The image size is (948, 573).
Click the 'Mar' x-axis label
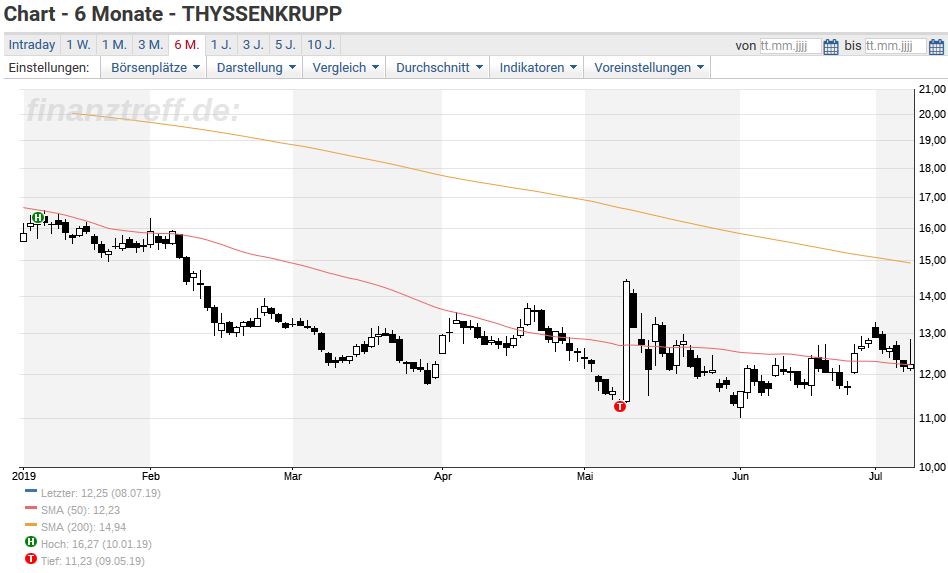point(293,476)
